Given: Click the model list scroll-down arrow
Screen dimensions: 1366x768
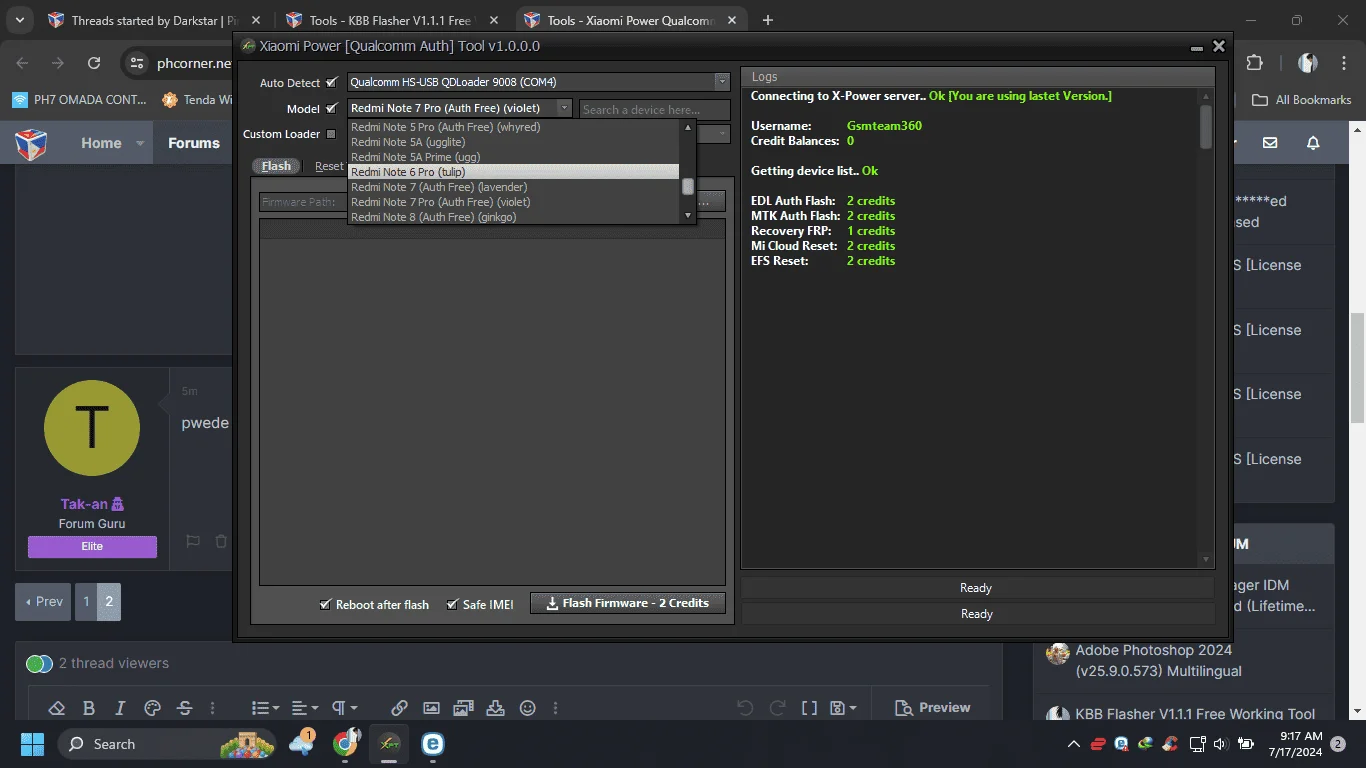Looking at the screenshot, I should click(688, 216).
